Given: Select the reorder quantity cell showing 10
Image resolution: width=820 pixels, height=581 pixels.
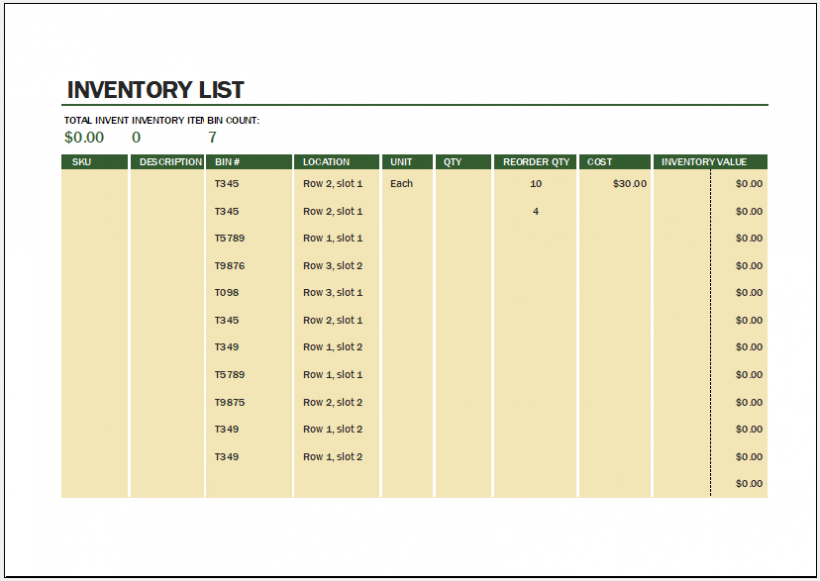Looking at the screenshot, I should [536, 184].
